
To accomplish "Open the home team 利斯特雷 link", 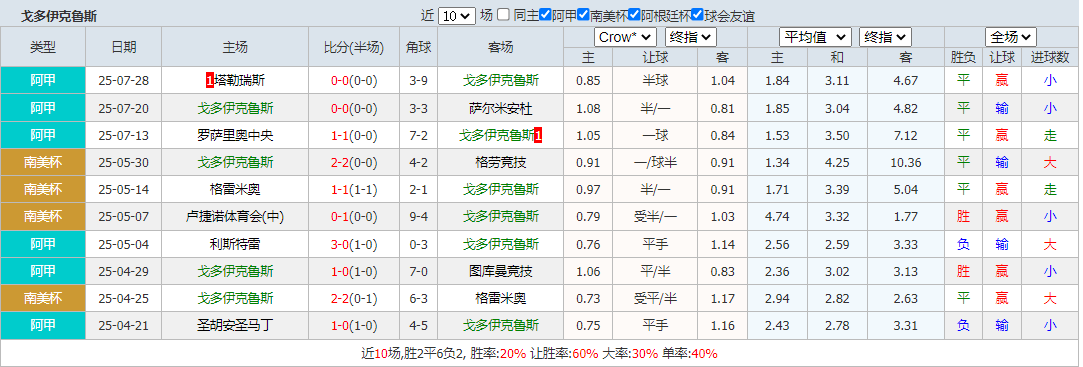I will pyautogui.click(x=235, y=244).
